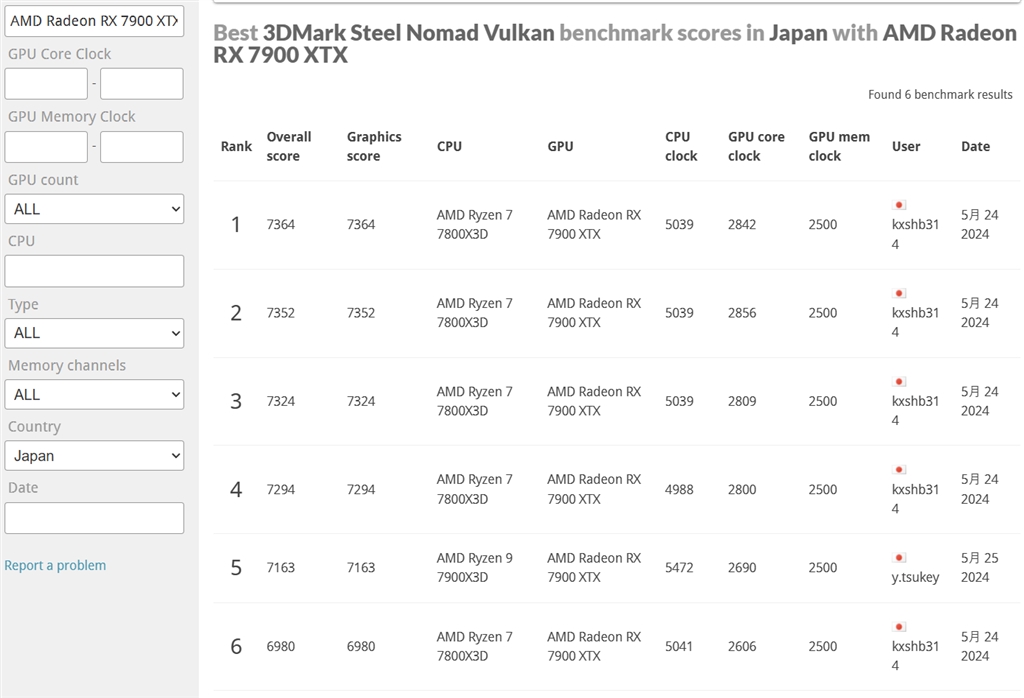The width and height of the screenshot is (1024, 698).
Task: Change the Country dropdown set to Japan
Action: coord(94,456)
